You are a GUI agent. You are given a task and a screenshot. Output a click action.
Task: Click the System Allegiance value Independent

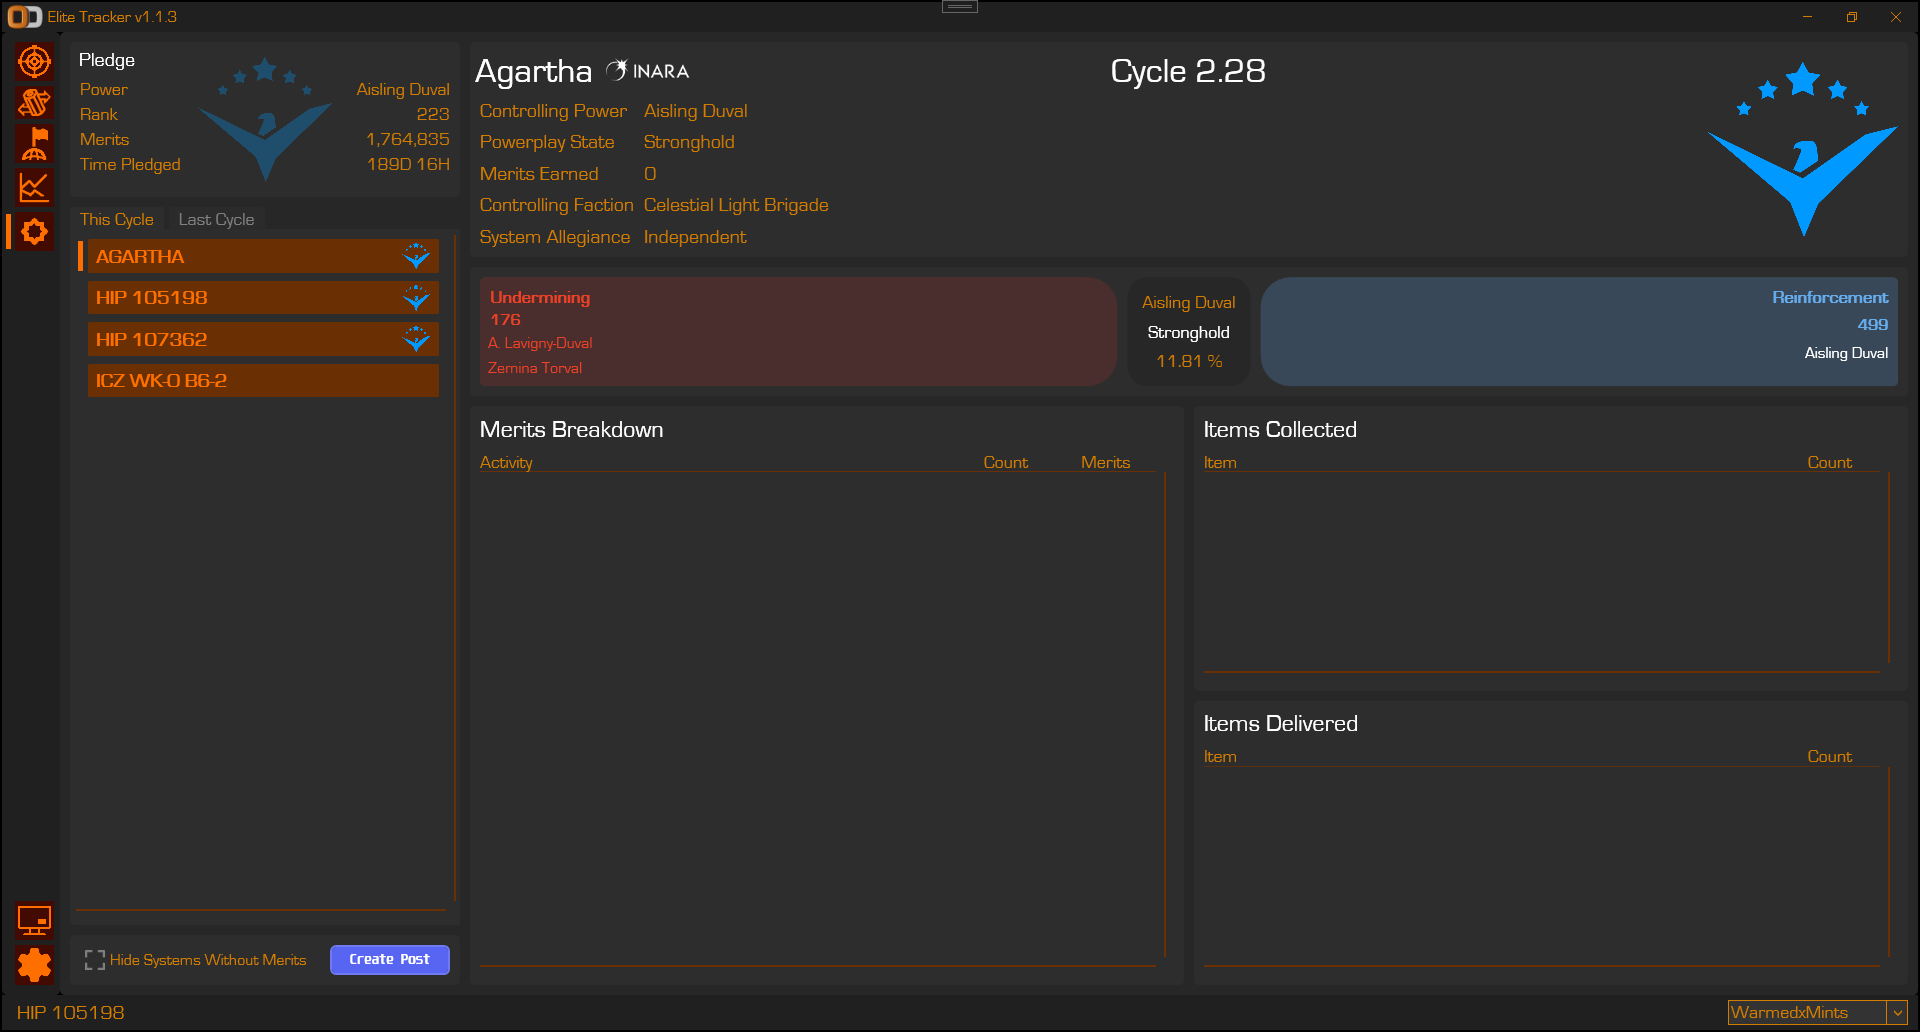pos(695,237)
